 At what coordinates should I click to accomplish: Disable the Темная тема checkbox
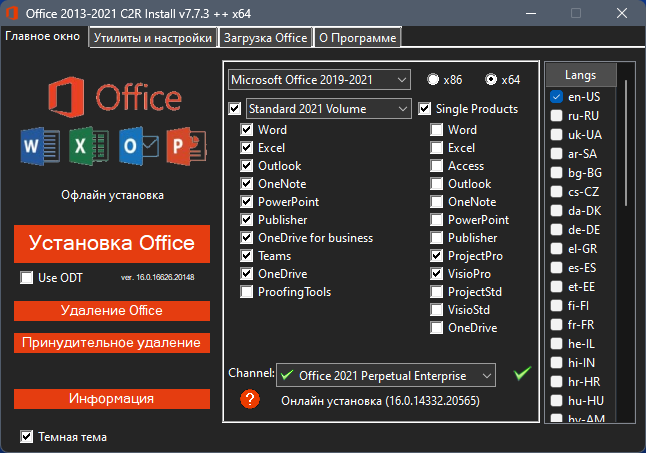[27, 437]
